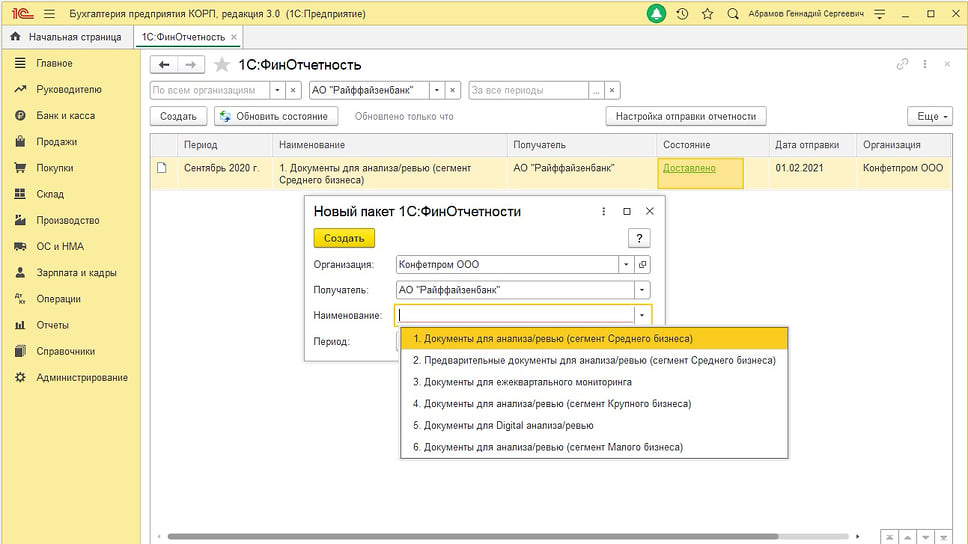Open the Еще dropdown button
Screen dimensions: 968x544
click(929, 116)
